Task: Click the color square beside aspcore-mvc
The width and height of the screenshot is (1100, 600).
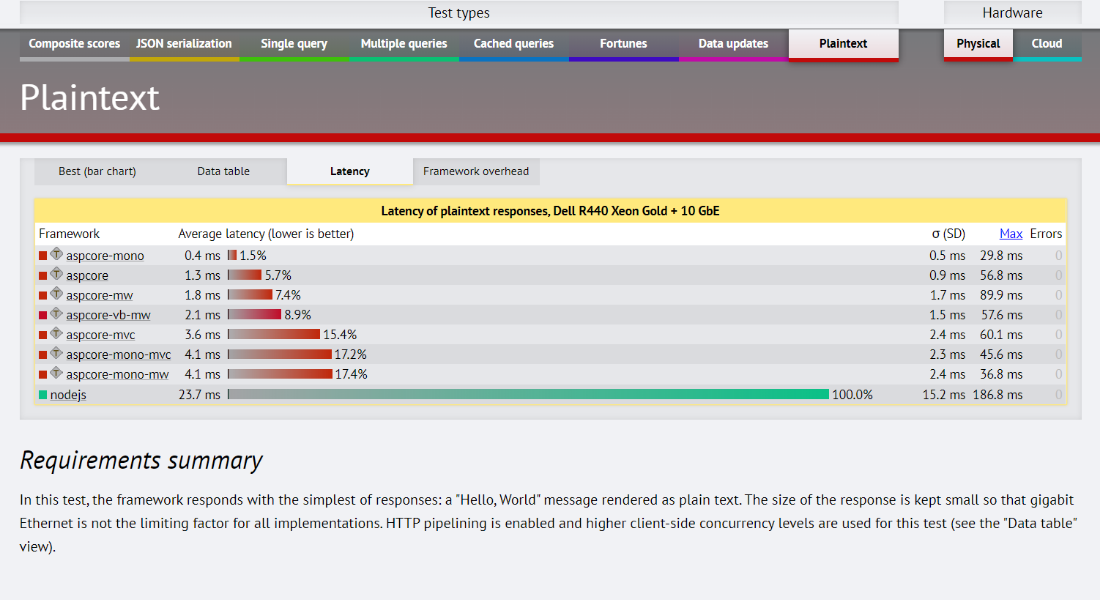Action: point(43,335)
